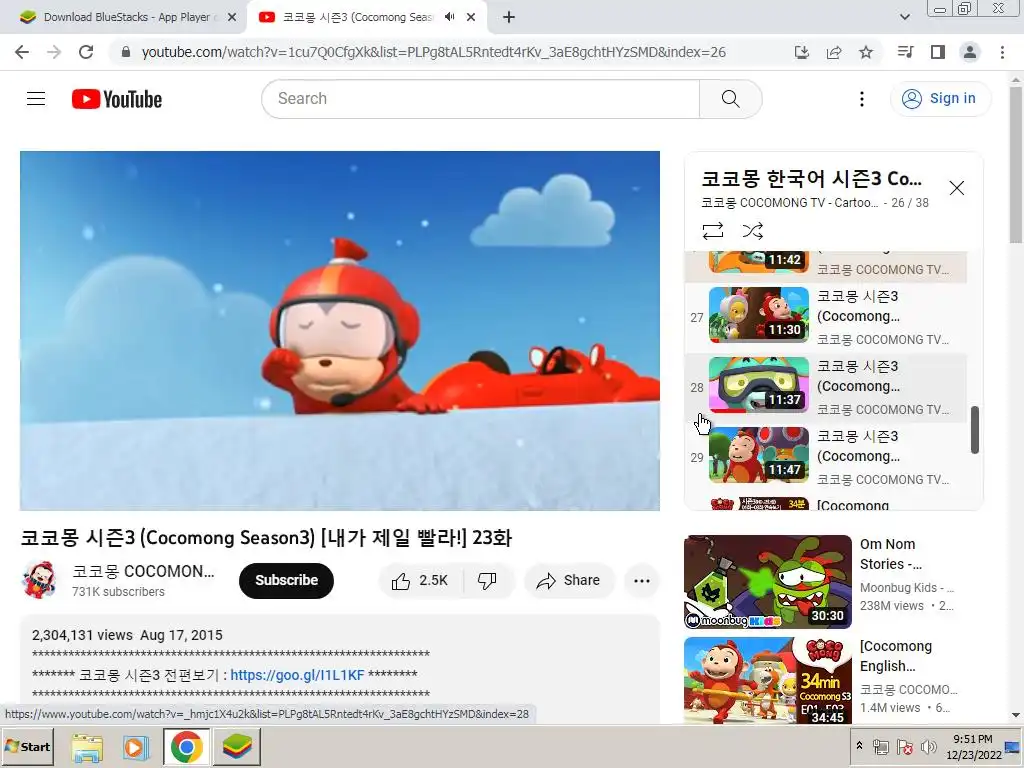Open Cocomong English 34min recommended video
The image size is (1024, 768).
pos(768,680)
